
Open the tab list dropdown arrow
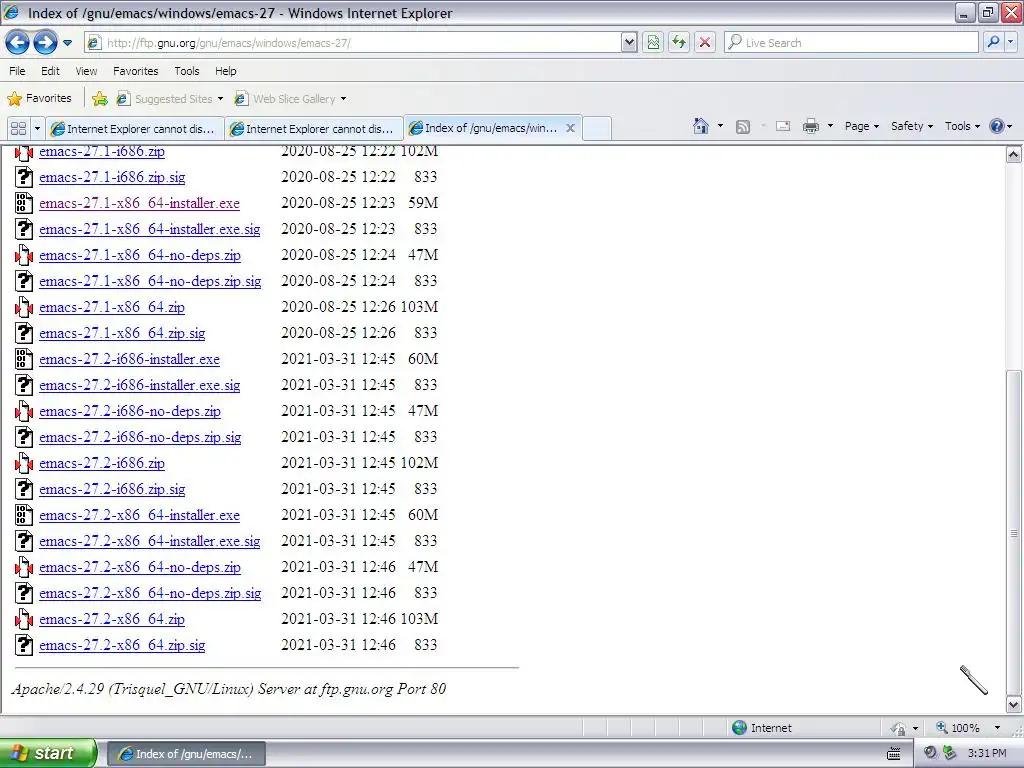pos(37,129)
